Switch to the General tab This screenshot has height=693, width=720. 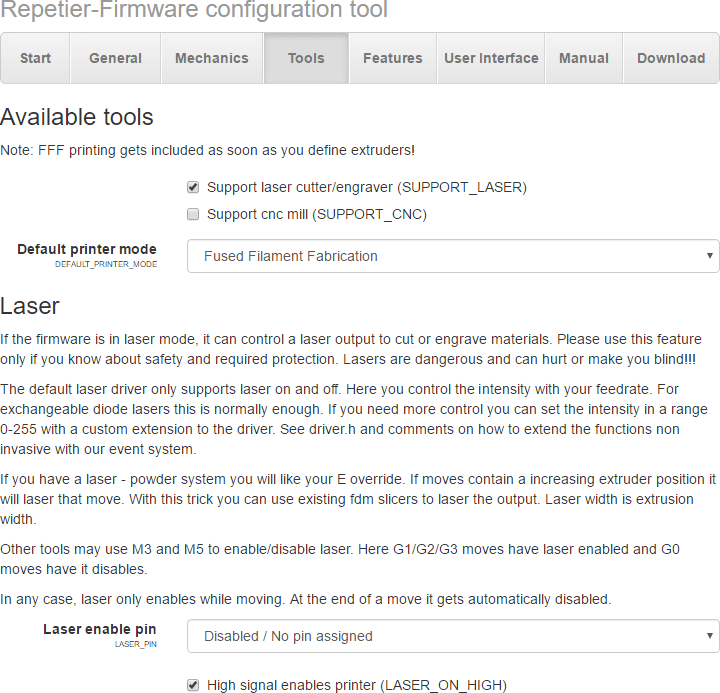click(x=115, y=58)
